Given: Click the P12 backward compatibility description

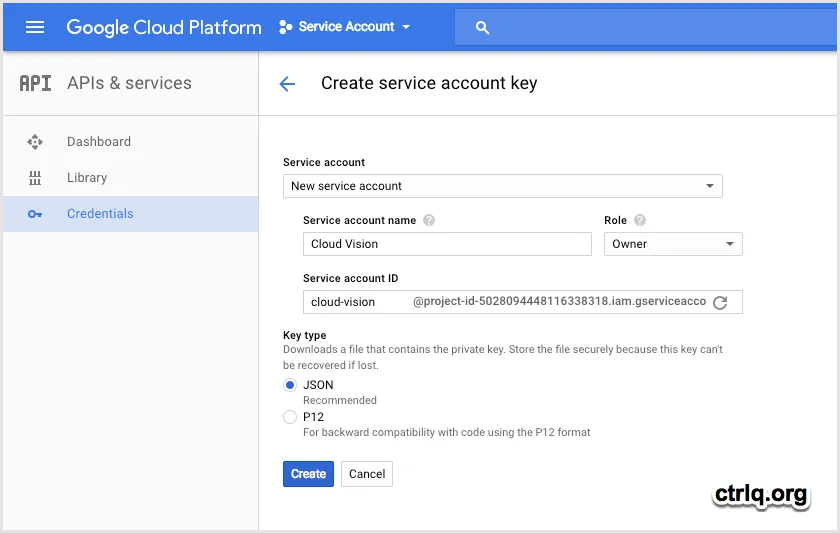Looking at the screenshot, I should pos(447,432).
